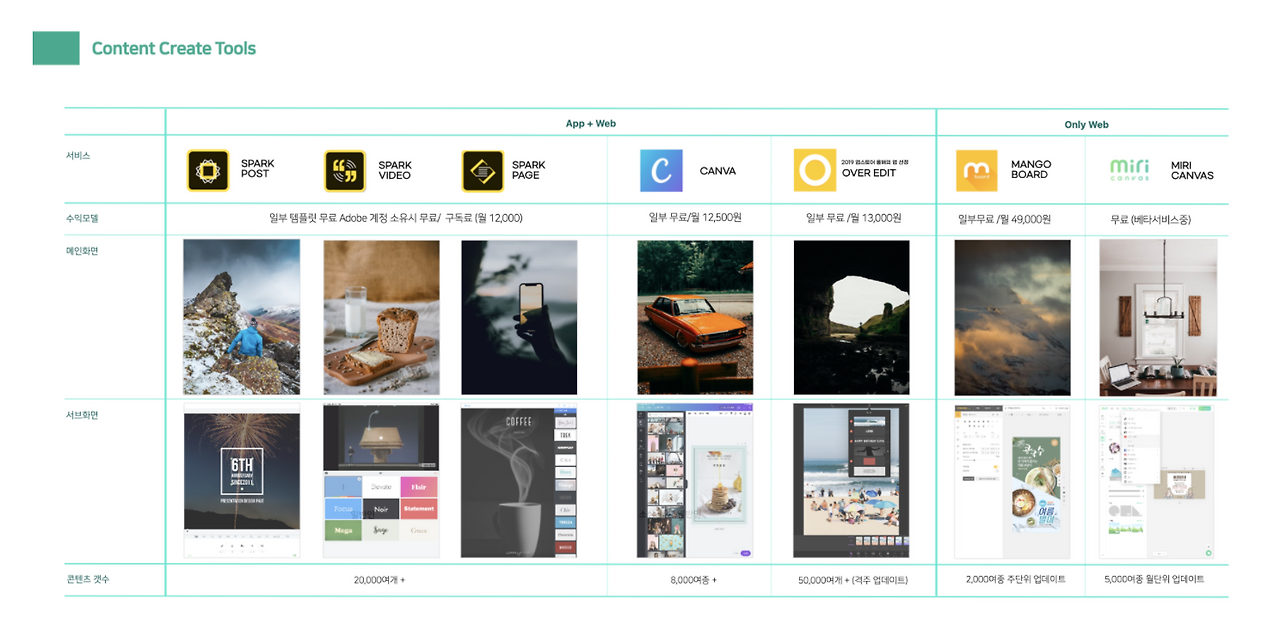This screenshot has height=636, width=1280.
Task: Click the Spark Post logo icon
Action: pos(208,171)
